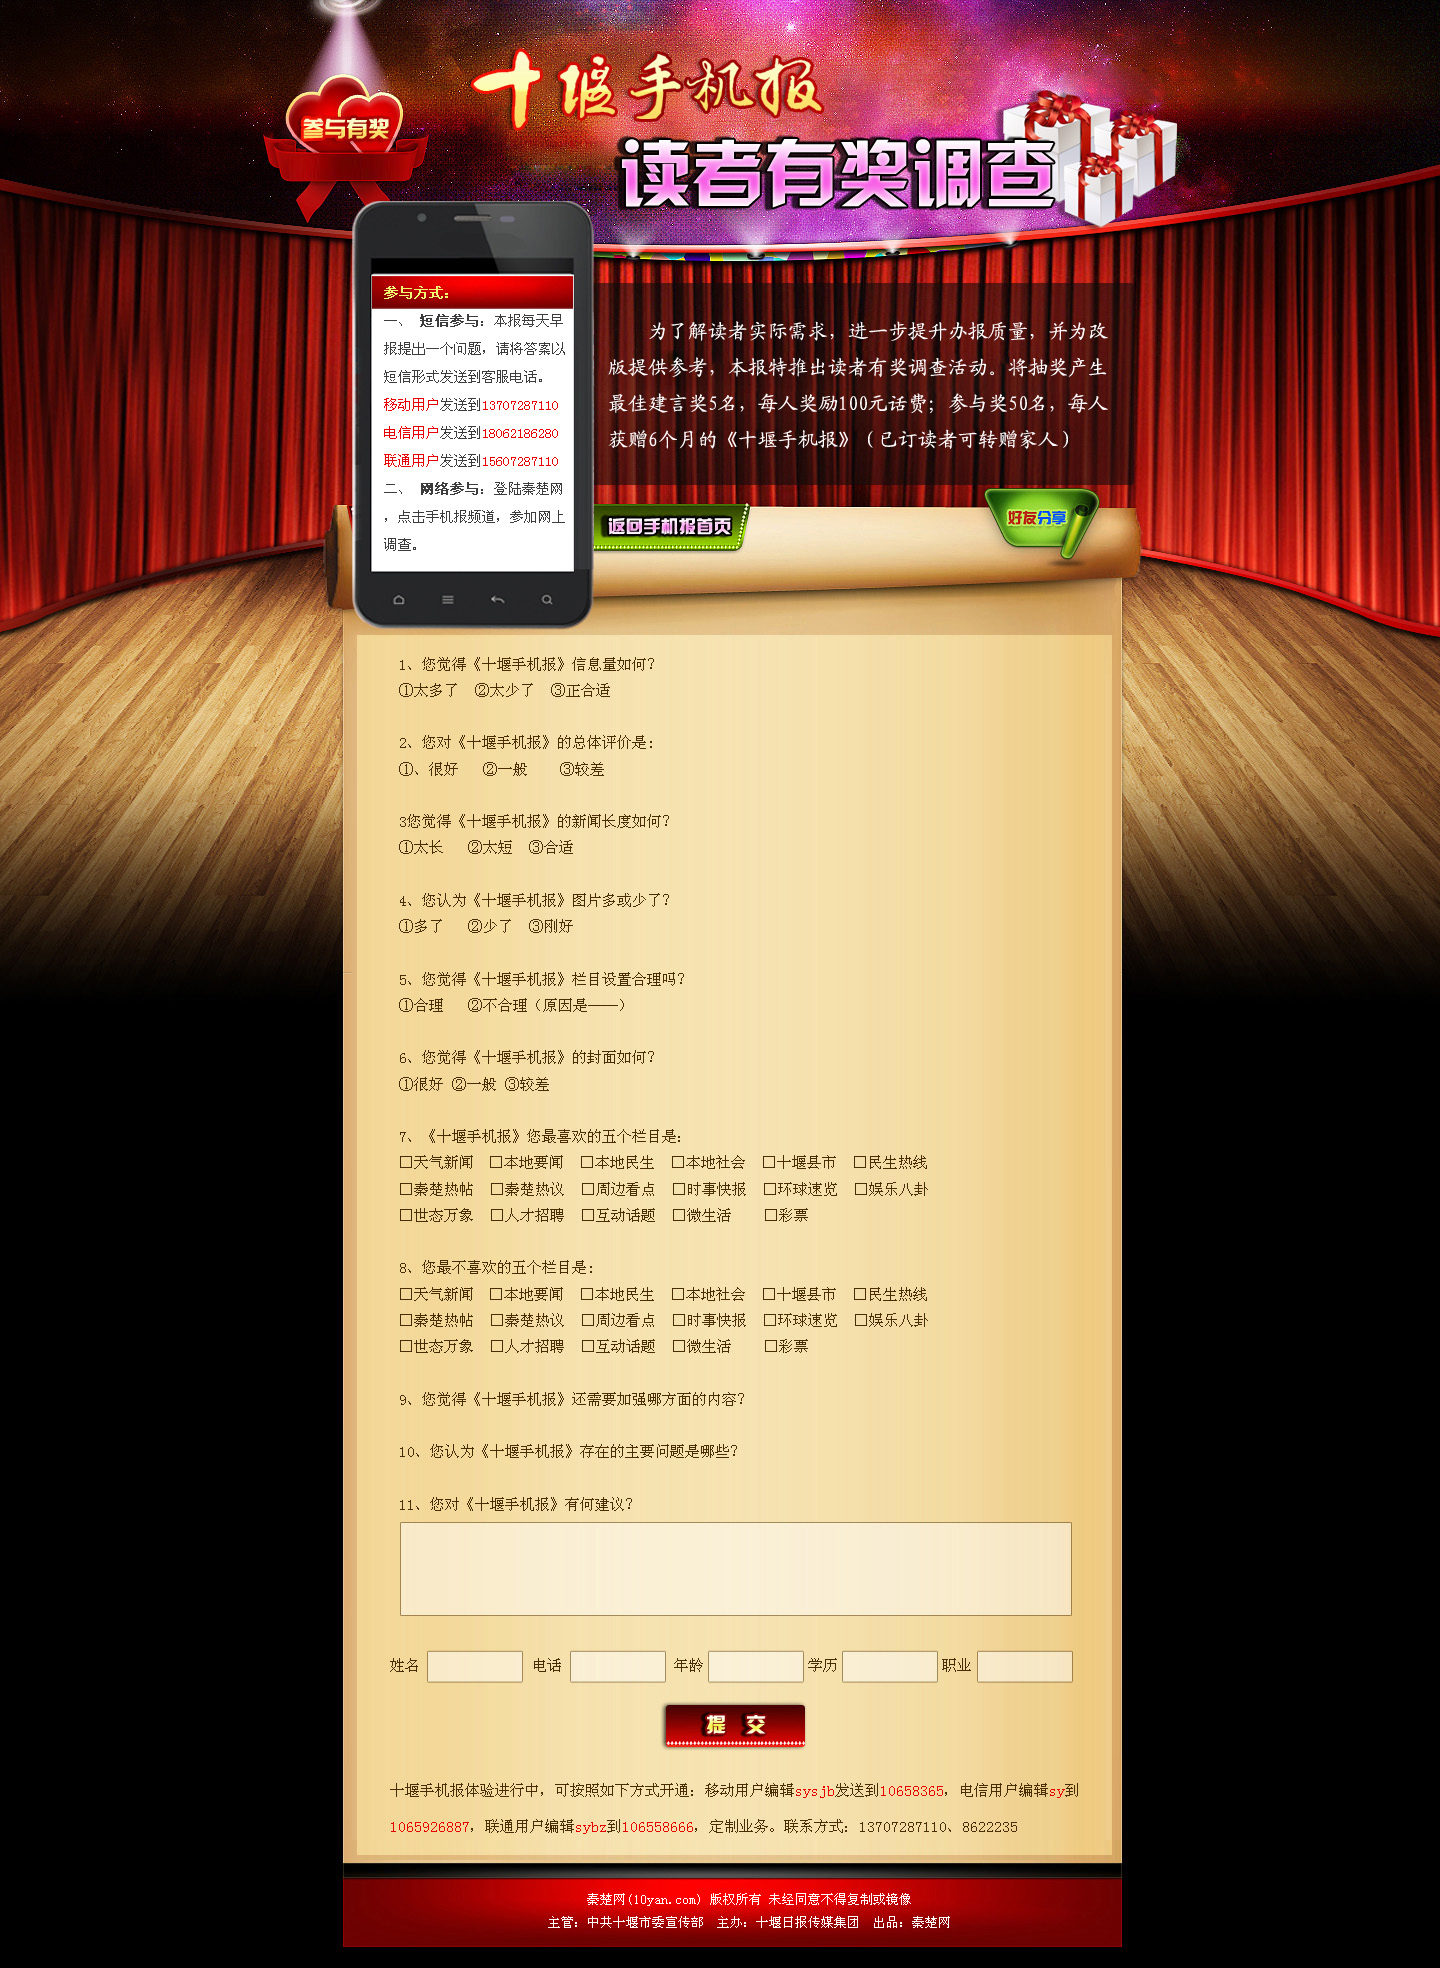Screen dimensions: 1440x1968
Task: Select option ③正合适 for question 1
Action: click(580, 691)
